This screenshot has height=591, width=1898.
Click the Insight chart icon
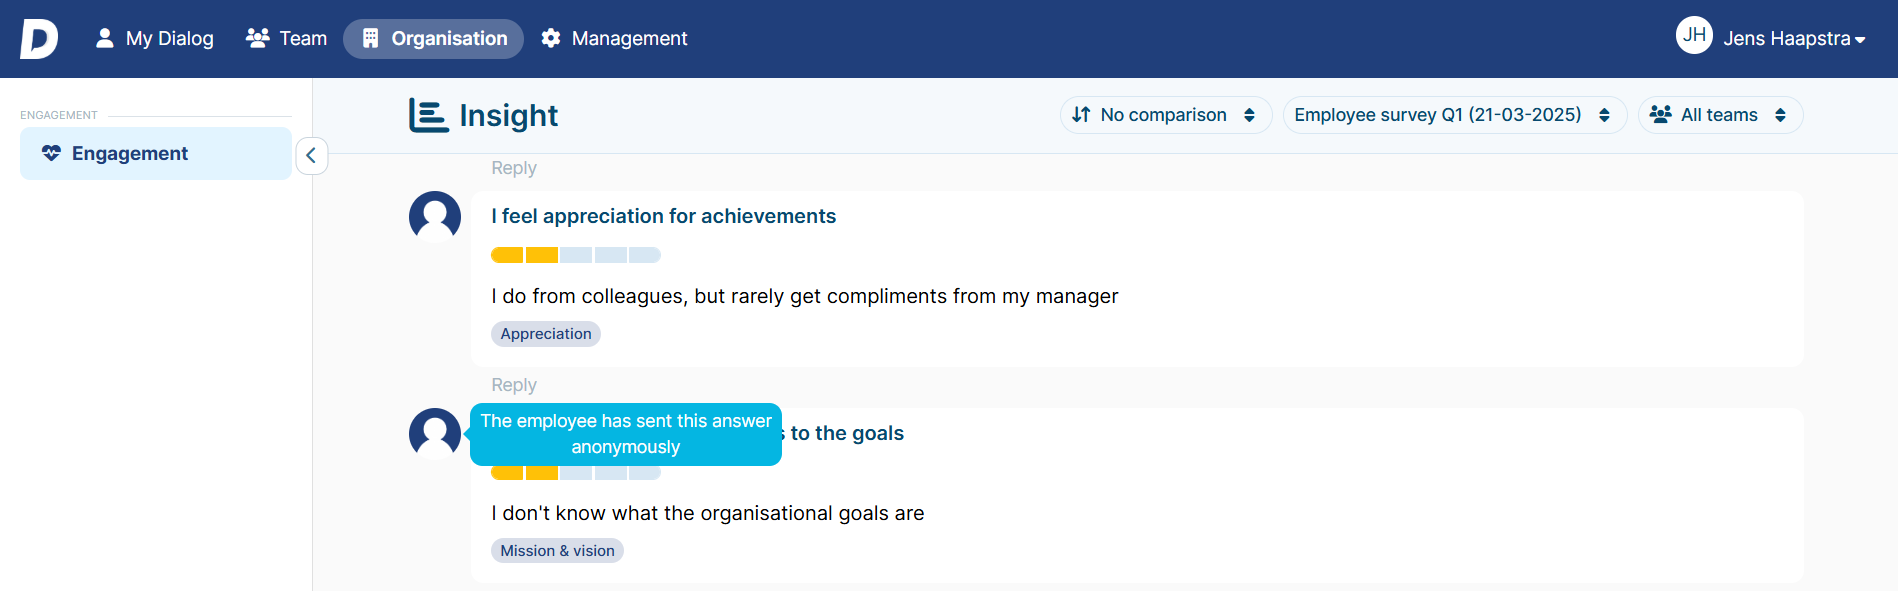[428, 115]
